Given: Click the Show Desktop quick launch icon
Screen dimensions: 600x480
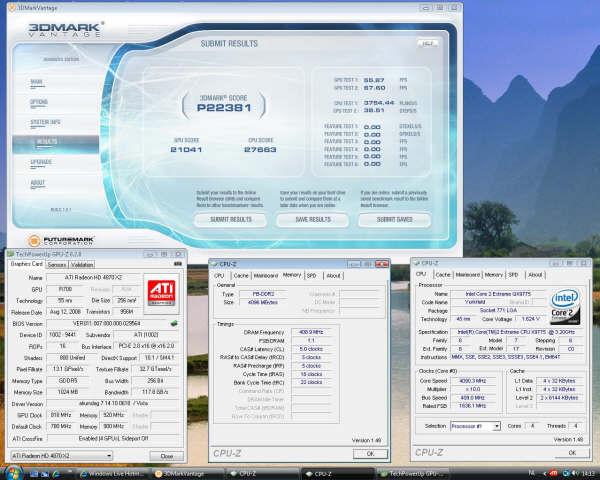Looking at the screenshot, I should click(34, 474).
